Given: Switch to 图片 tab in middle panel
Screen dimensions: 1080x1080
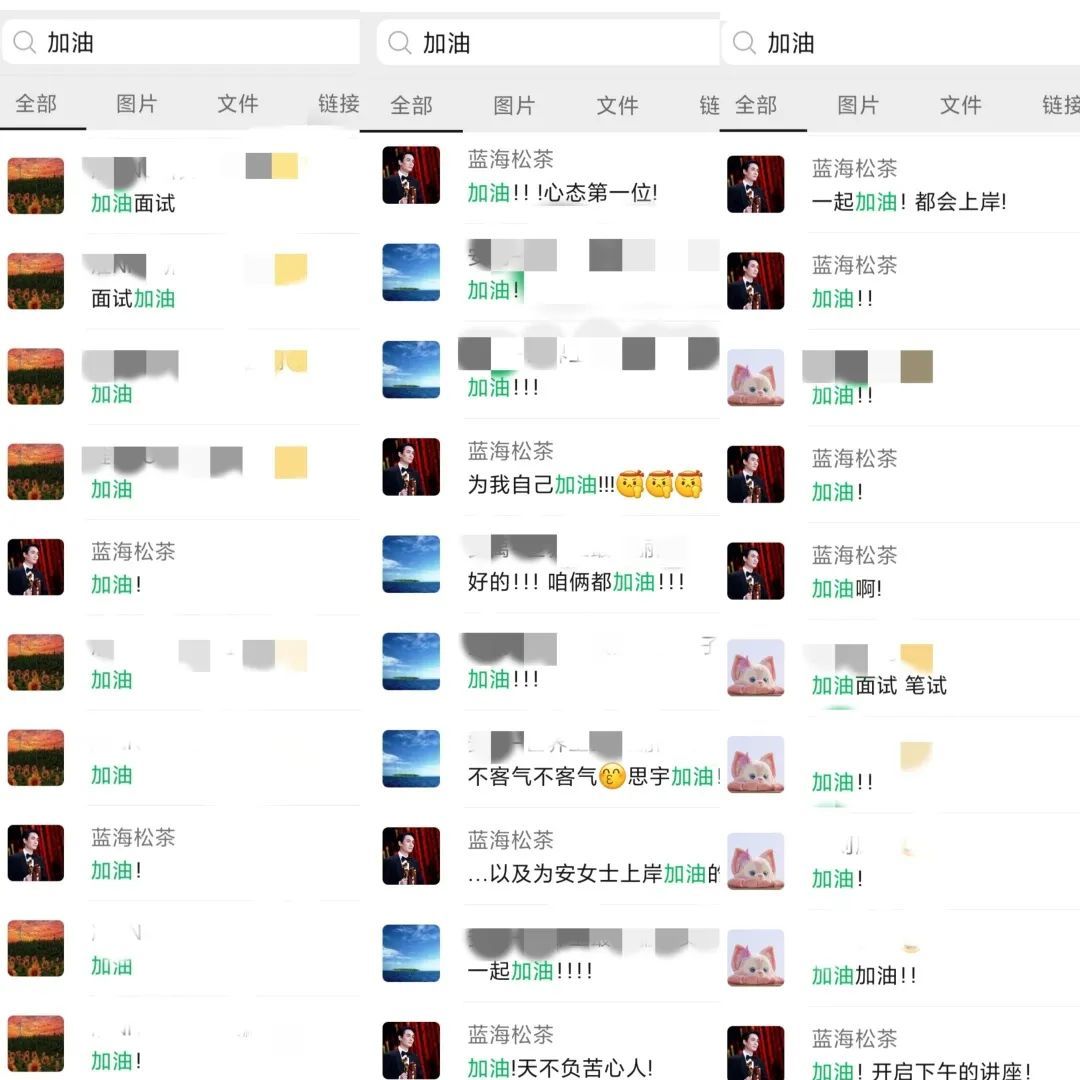Looking at the screenshot, I should point(514,105).
